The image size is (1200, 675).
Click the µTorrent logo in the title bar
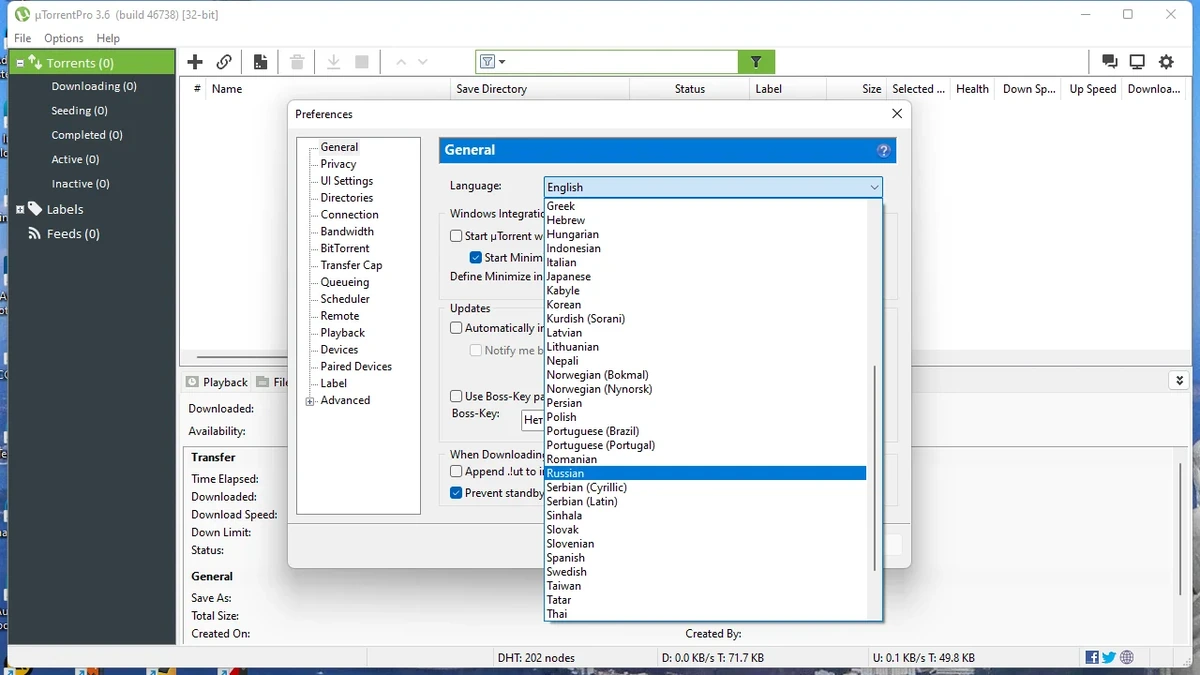click(22, 14)
